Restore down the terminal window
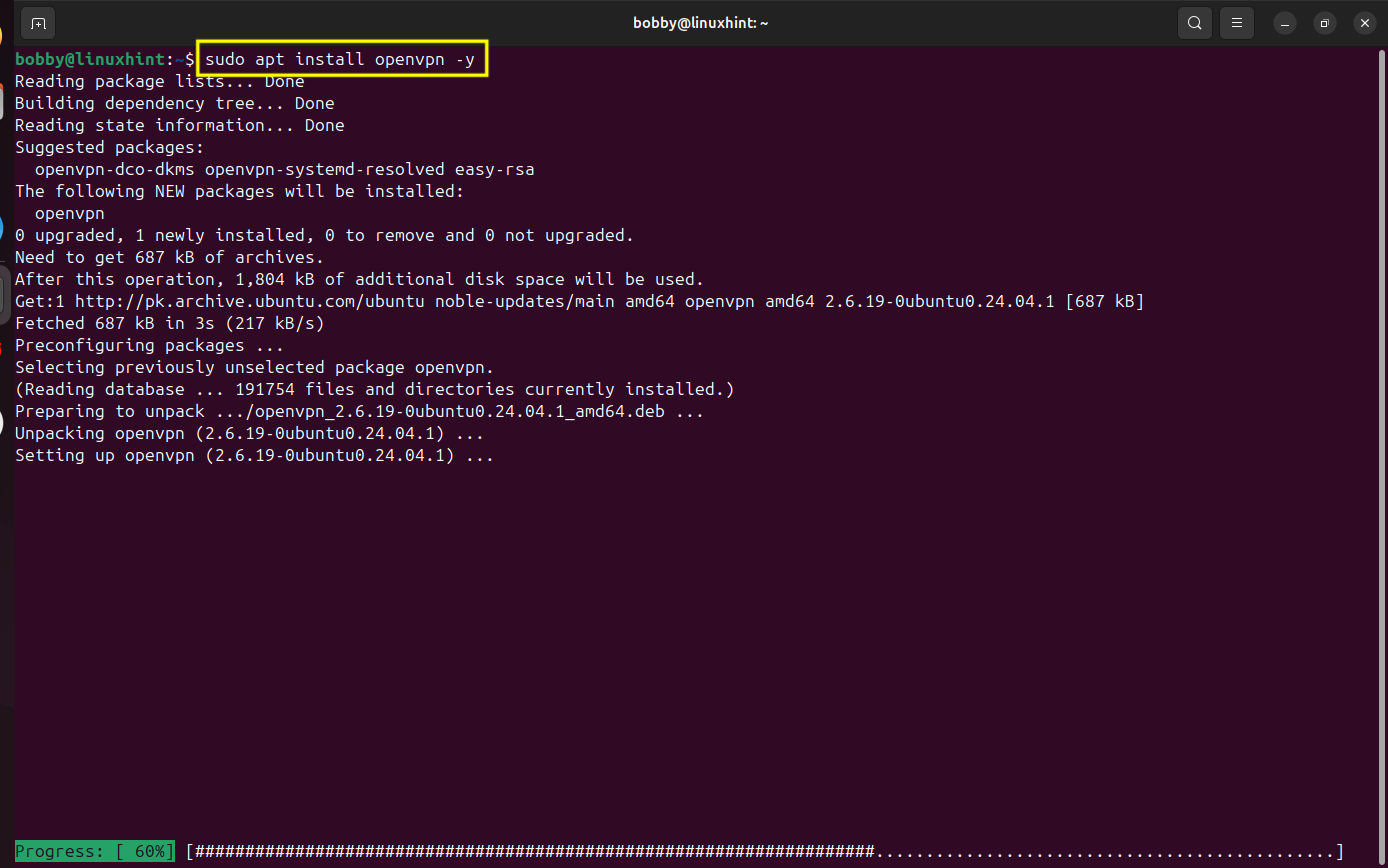Screen dimensions: 1388x868 [x=1324, y=23]
